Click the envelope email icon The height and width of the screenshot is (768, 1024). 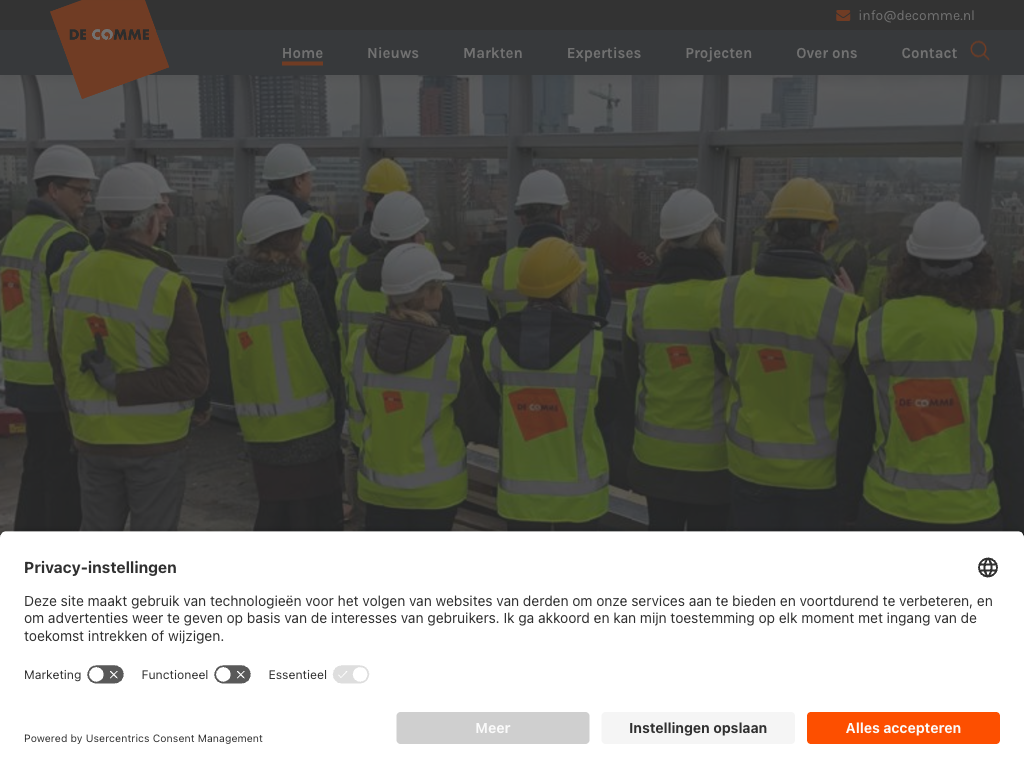pos(843,16)
